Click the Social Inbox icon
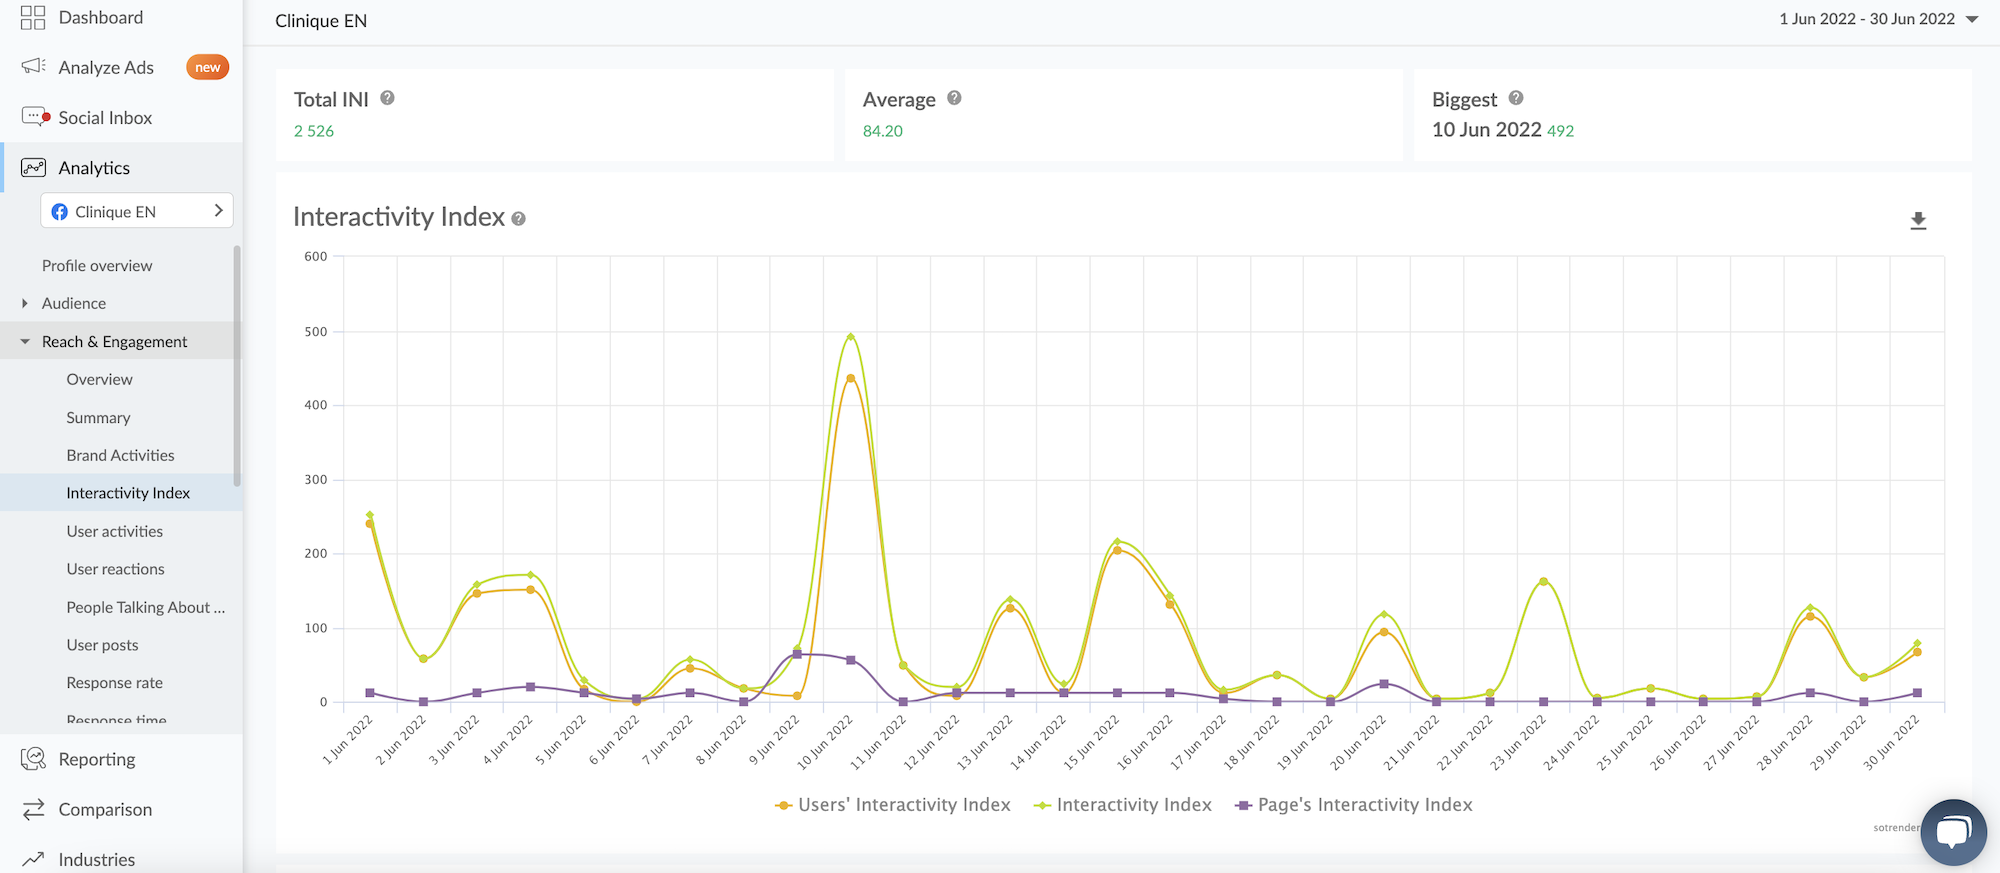Image resolution: width=2000 pixels, height=873 pixels. 35,117
